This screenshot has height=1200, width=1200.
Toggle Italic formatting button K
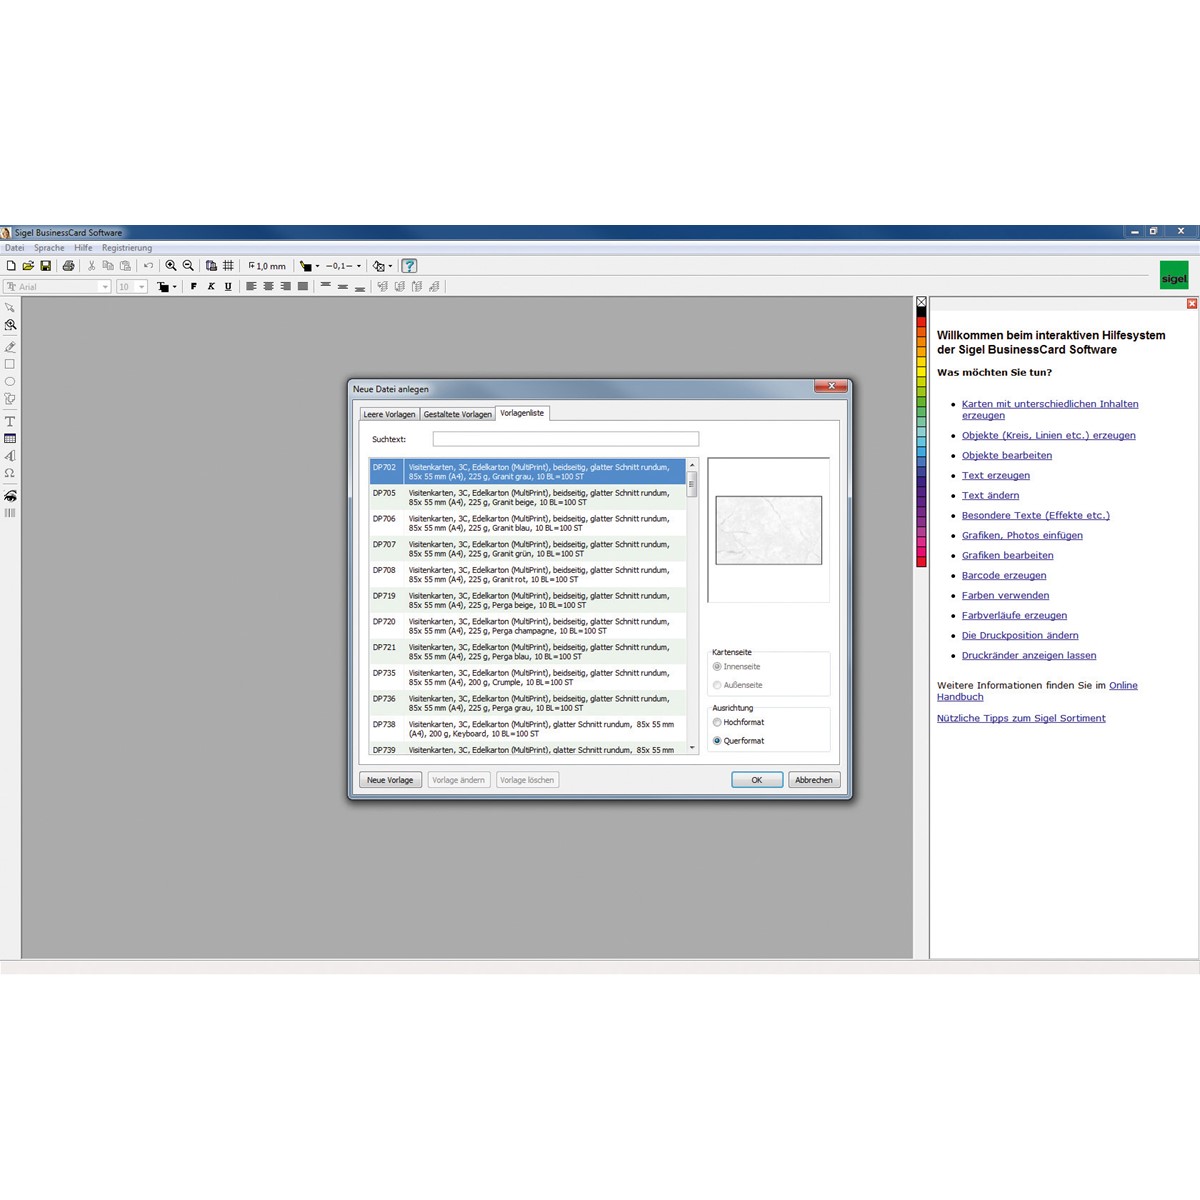point(211,287)
